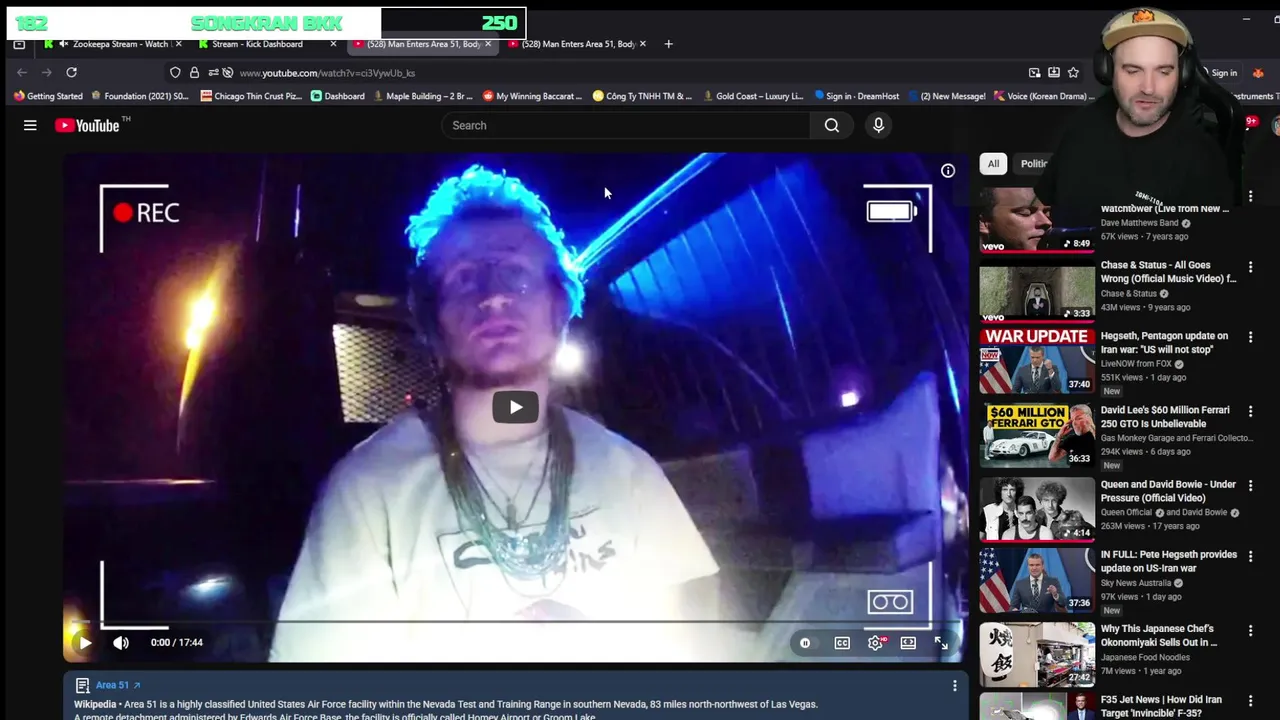
Task: Open a new browser tab
Action: coord(668,44)
